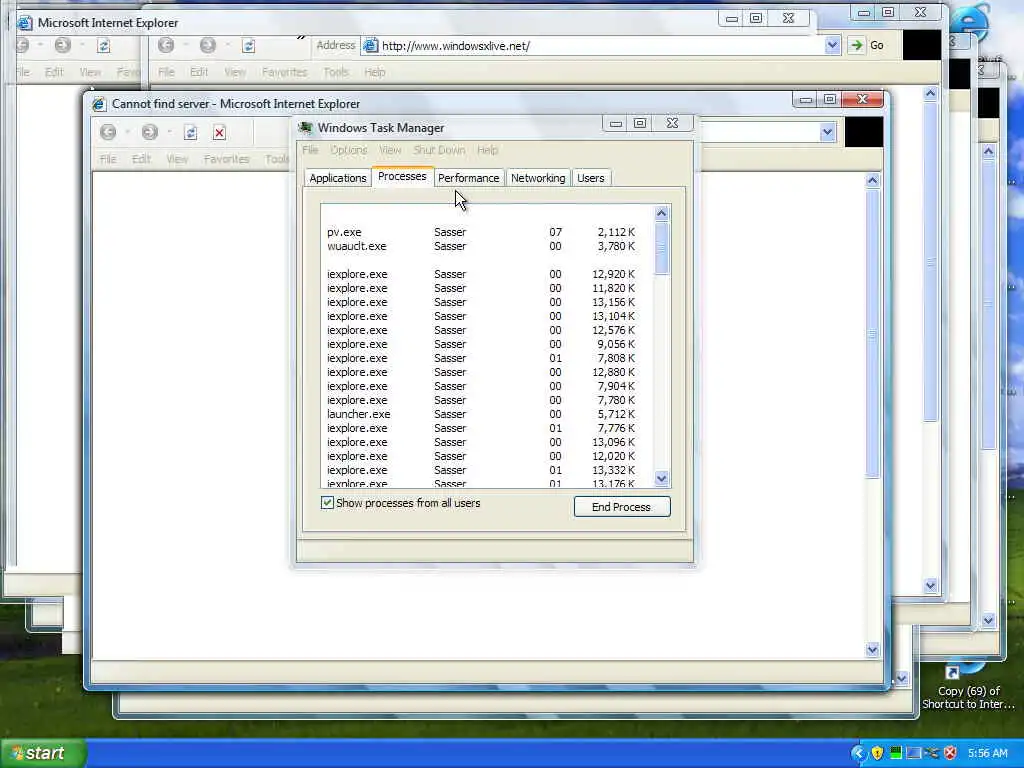1024x768 pixels.
Task: Click Forward icon in Cannot find server window
Action: (150, 133)
